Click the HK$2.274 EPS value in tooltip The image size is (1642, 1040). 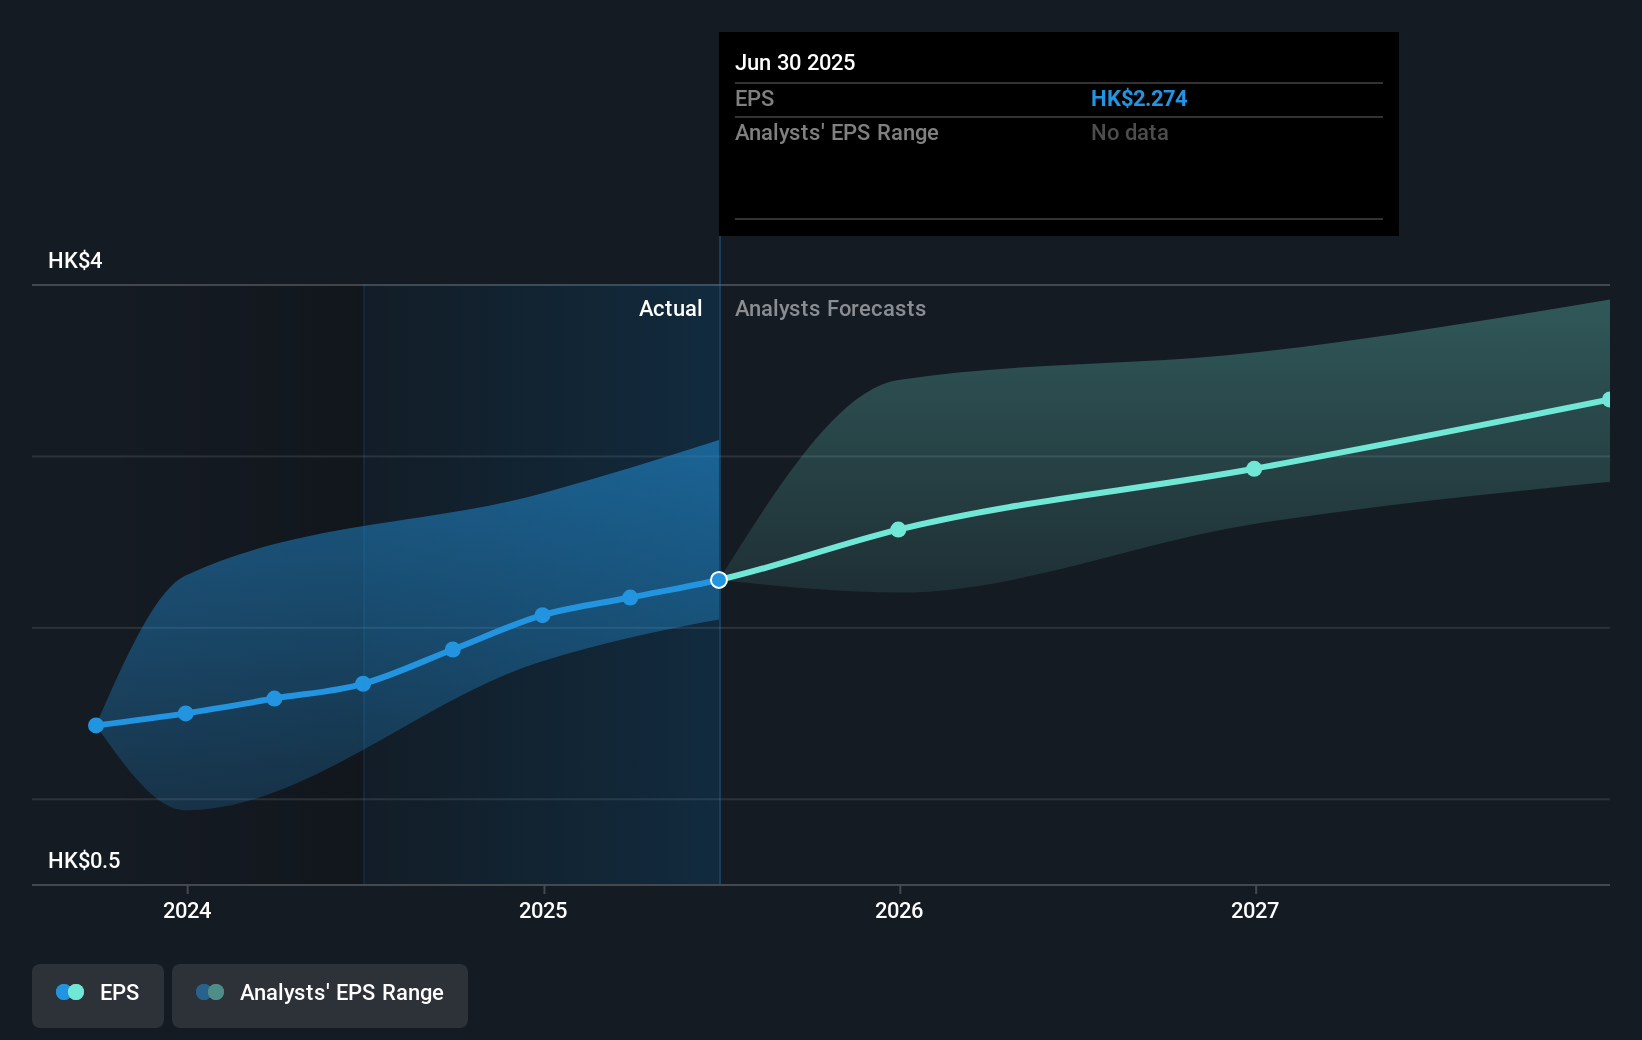(x=1138, y=98)
